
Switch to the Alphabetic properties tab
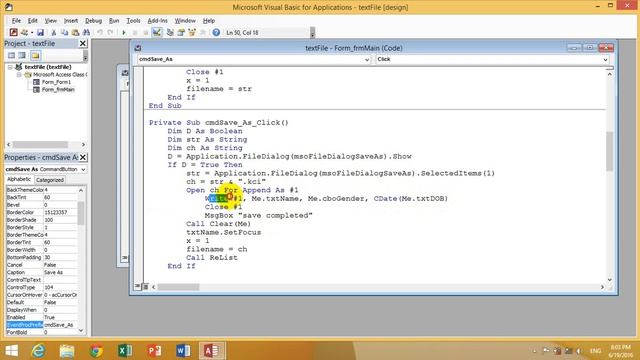tap(19, 179)
